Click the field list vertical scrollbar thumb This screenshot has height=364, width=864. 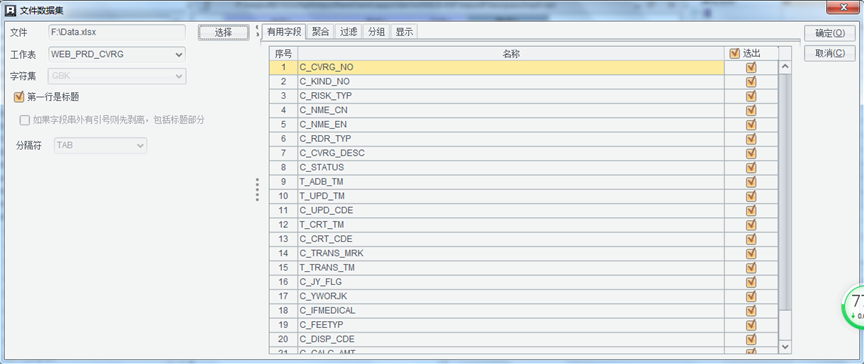[x=785, y=192]
